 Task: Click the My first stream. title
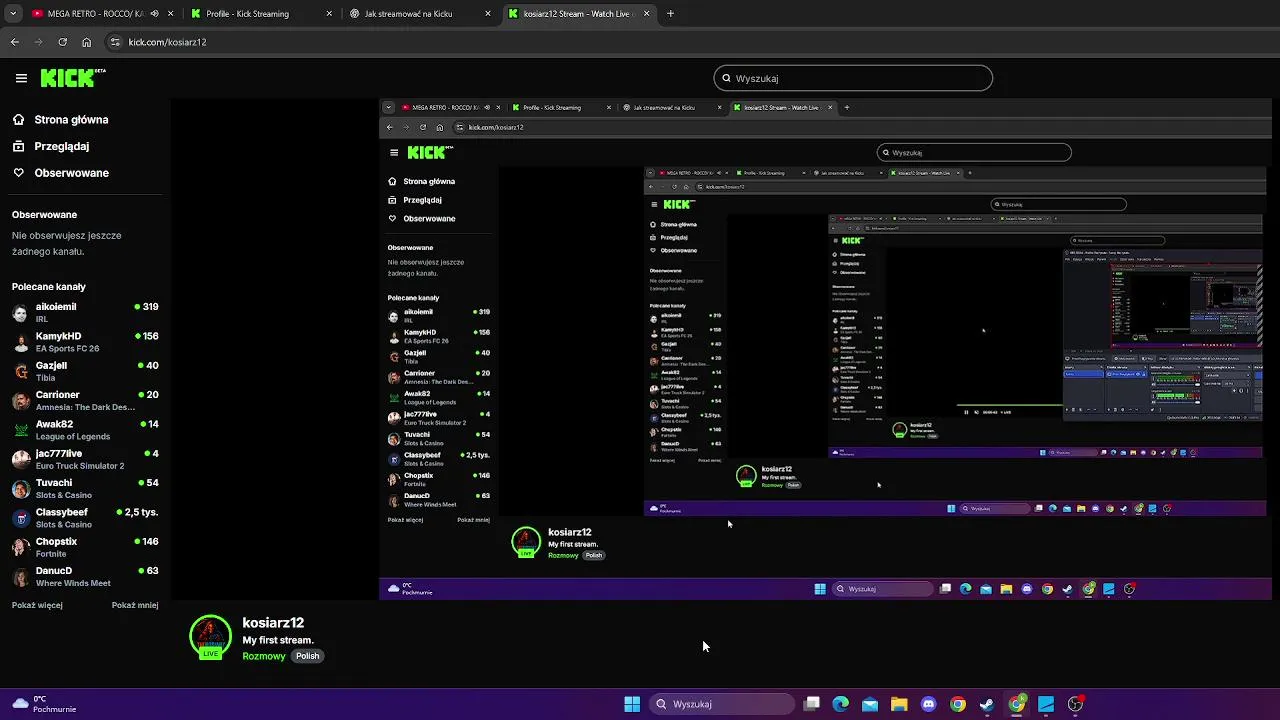click(x=278, y=640)
